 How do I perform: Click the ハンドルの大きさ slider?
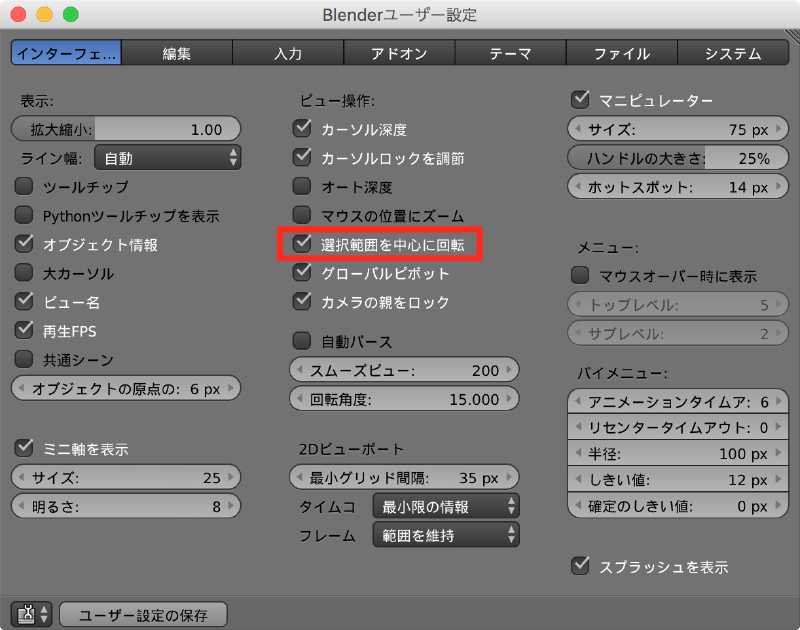pyautogui.click(x=671, y=158)
